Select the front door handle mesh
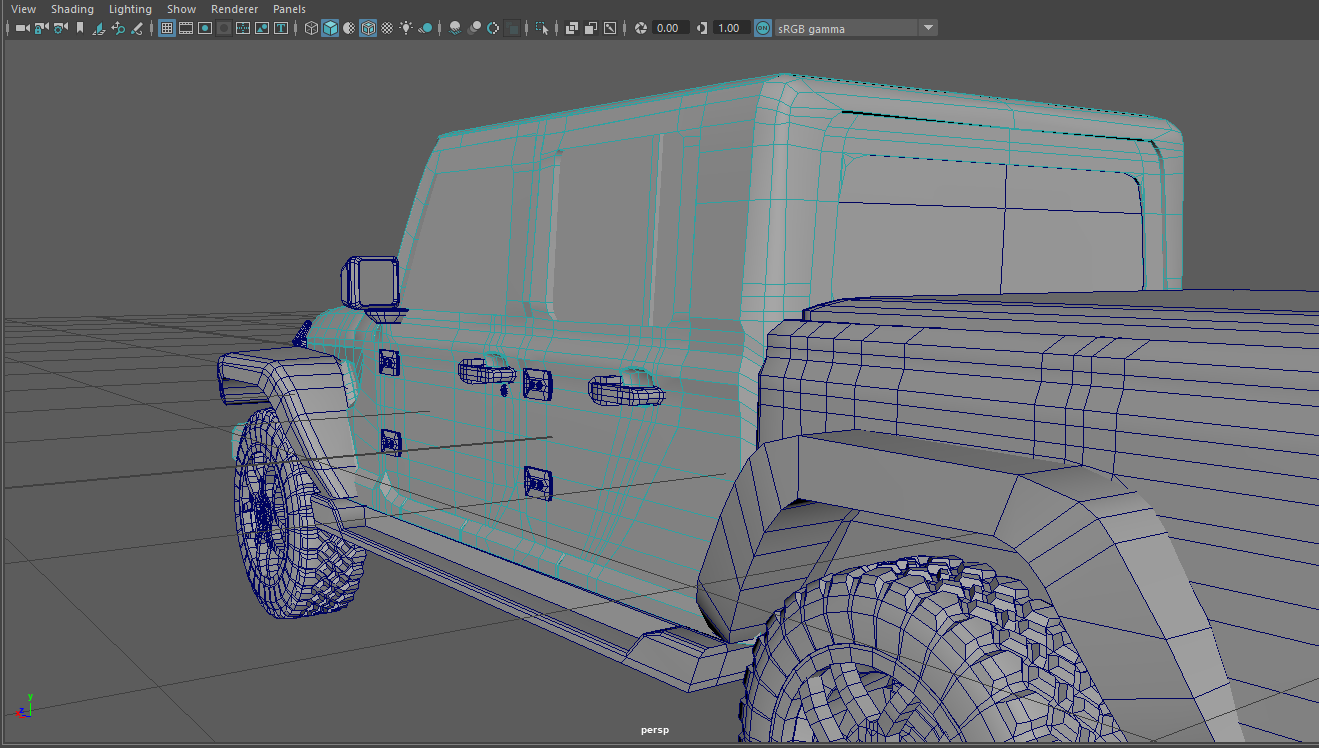Image resolution: width=1319 pixels, height=748 pixels. [x=486, y=371]
